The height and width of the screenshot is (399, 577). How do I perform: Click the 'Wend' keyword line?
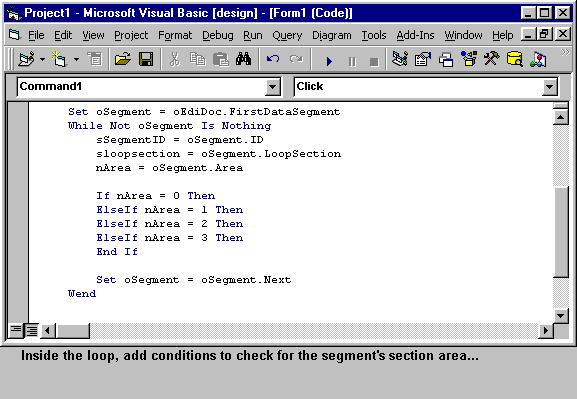point(82,294)
